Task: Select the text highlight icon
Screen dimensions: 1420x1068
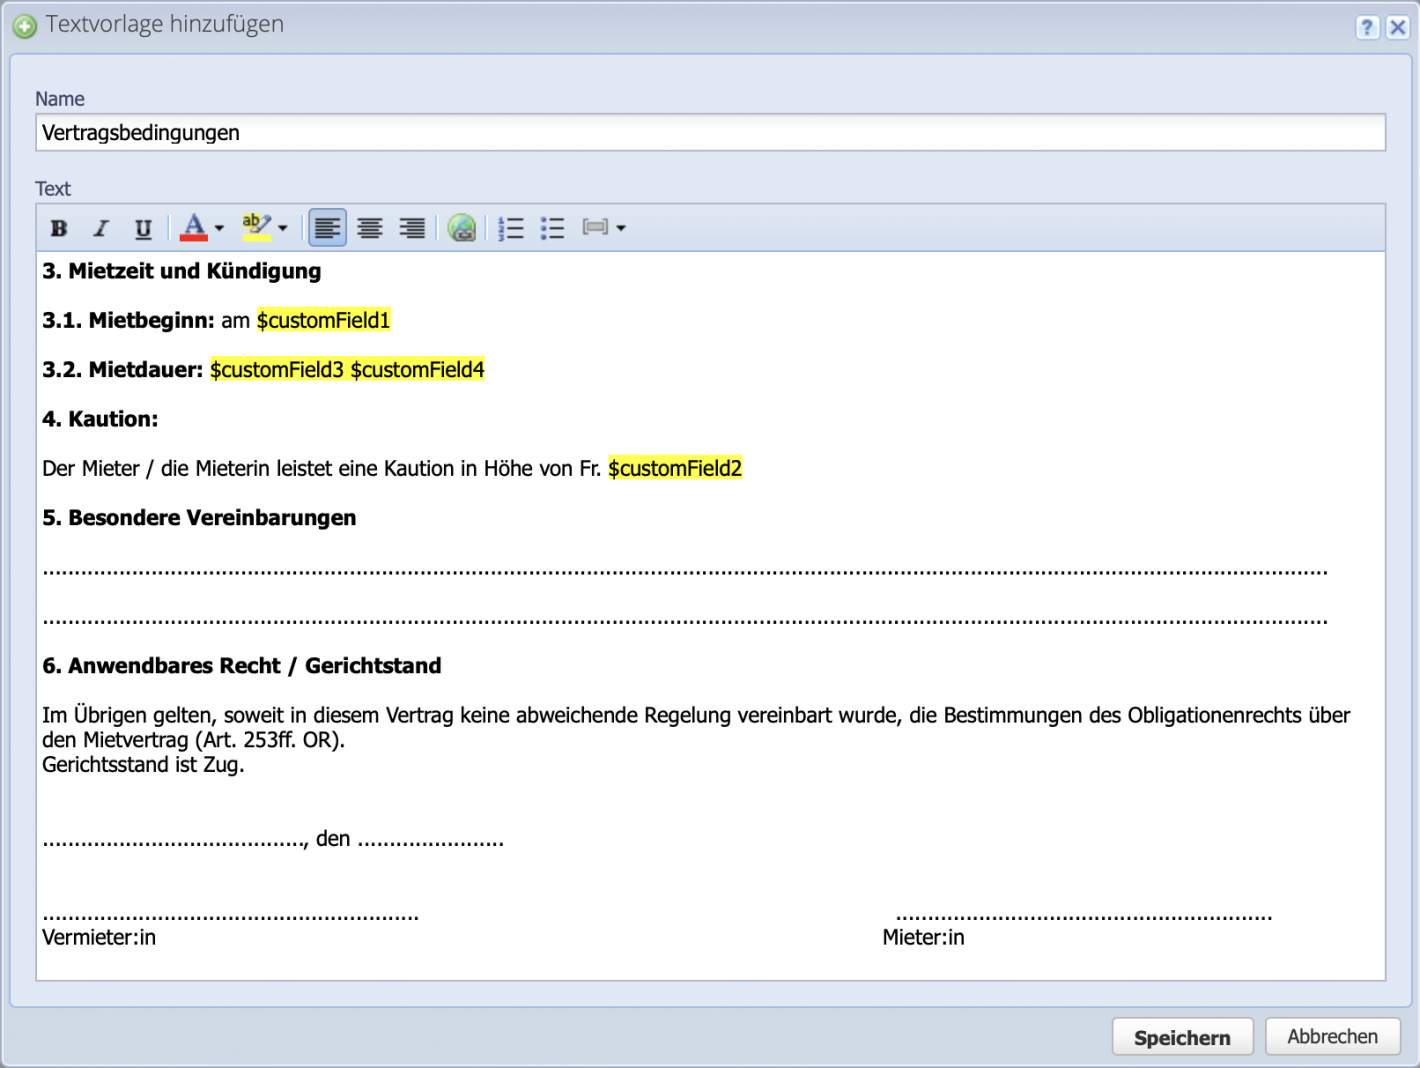Action: coord(256,224)
